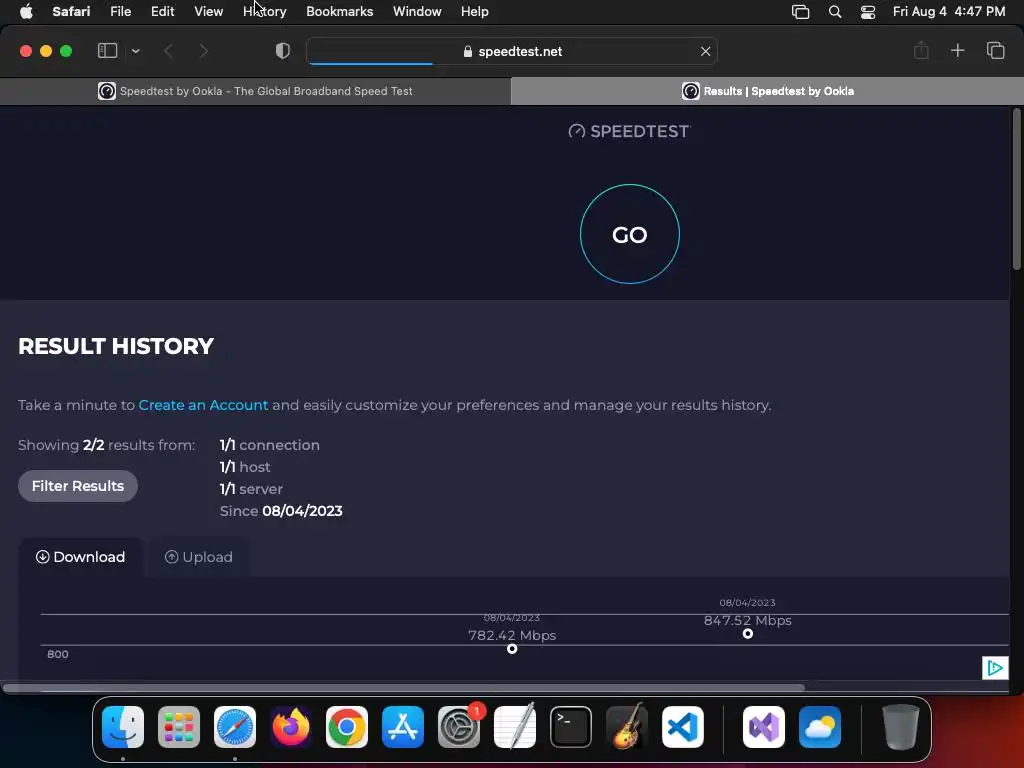Click the SPEEDTEST logo
The height and width of the screenshot is (768, 1024).
click(629, 131)
